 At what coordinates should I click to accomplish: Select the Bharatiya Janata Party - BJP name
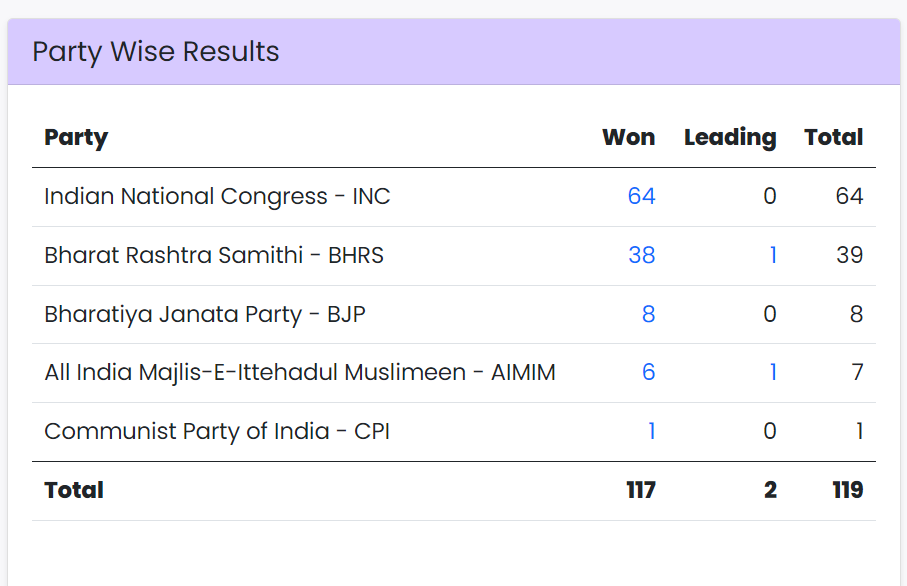pos(205,314)
